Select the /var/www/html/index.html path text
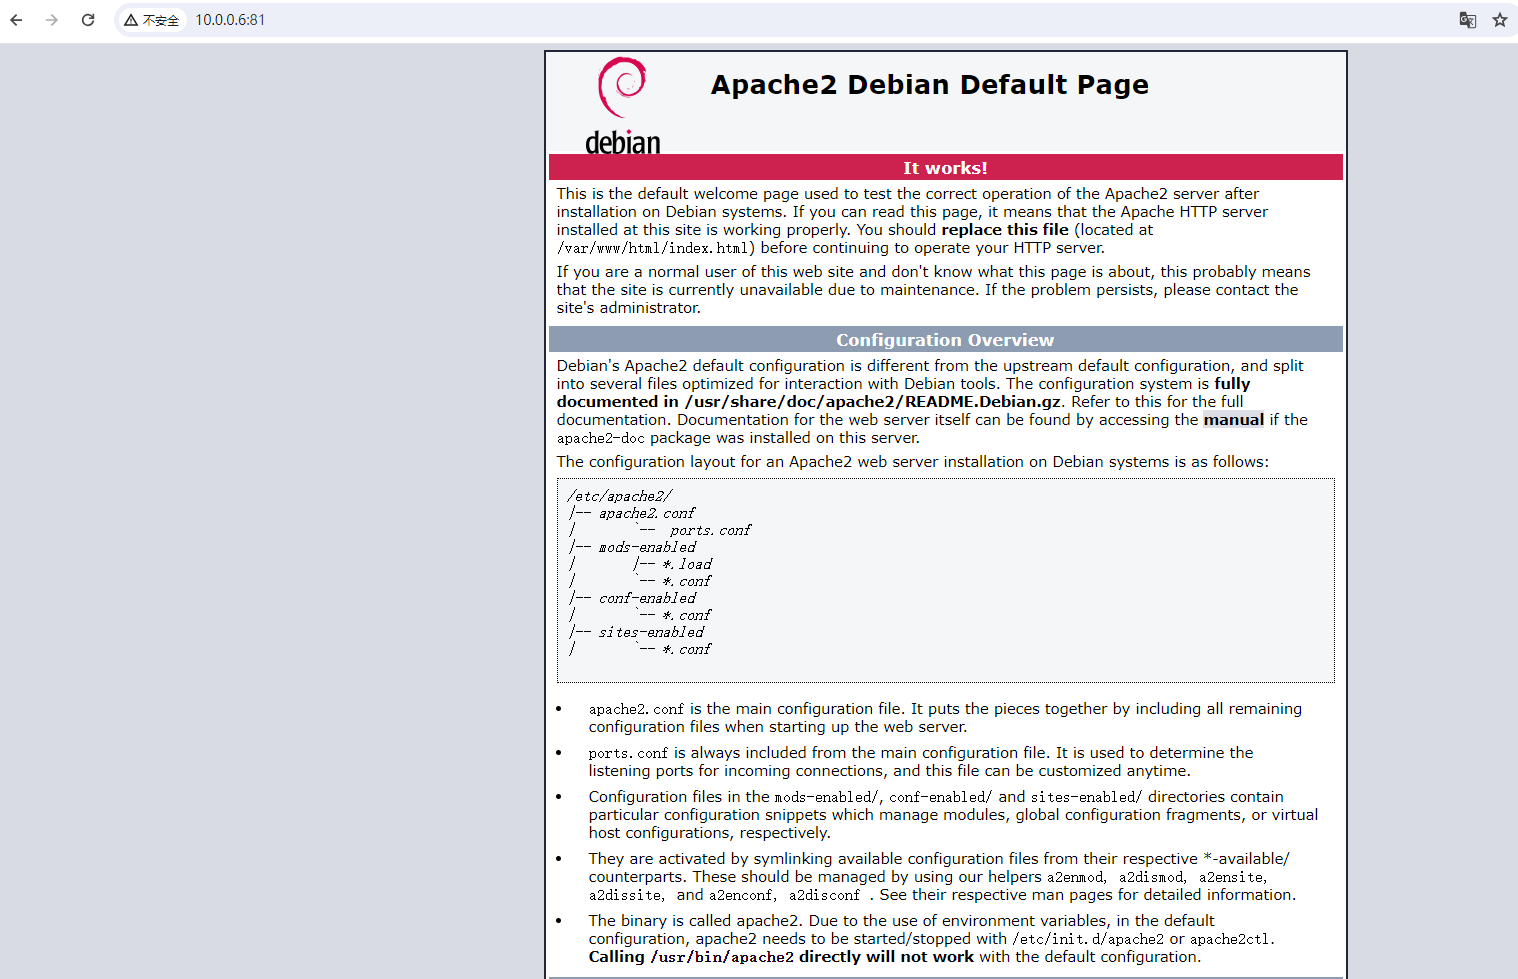Image resolution: width=1518 pixels, height=979 pixels. [653, 248]
